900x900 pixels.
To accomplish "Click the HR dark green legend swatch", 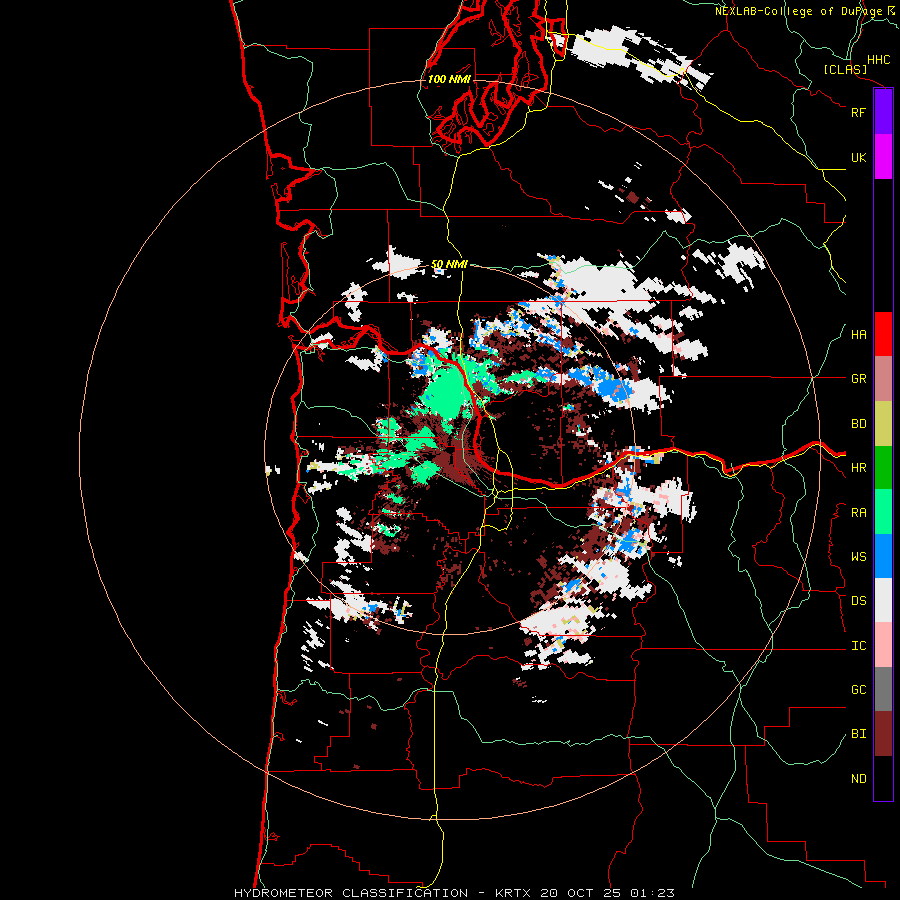I will point(883,468).
